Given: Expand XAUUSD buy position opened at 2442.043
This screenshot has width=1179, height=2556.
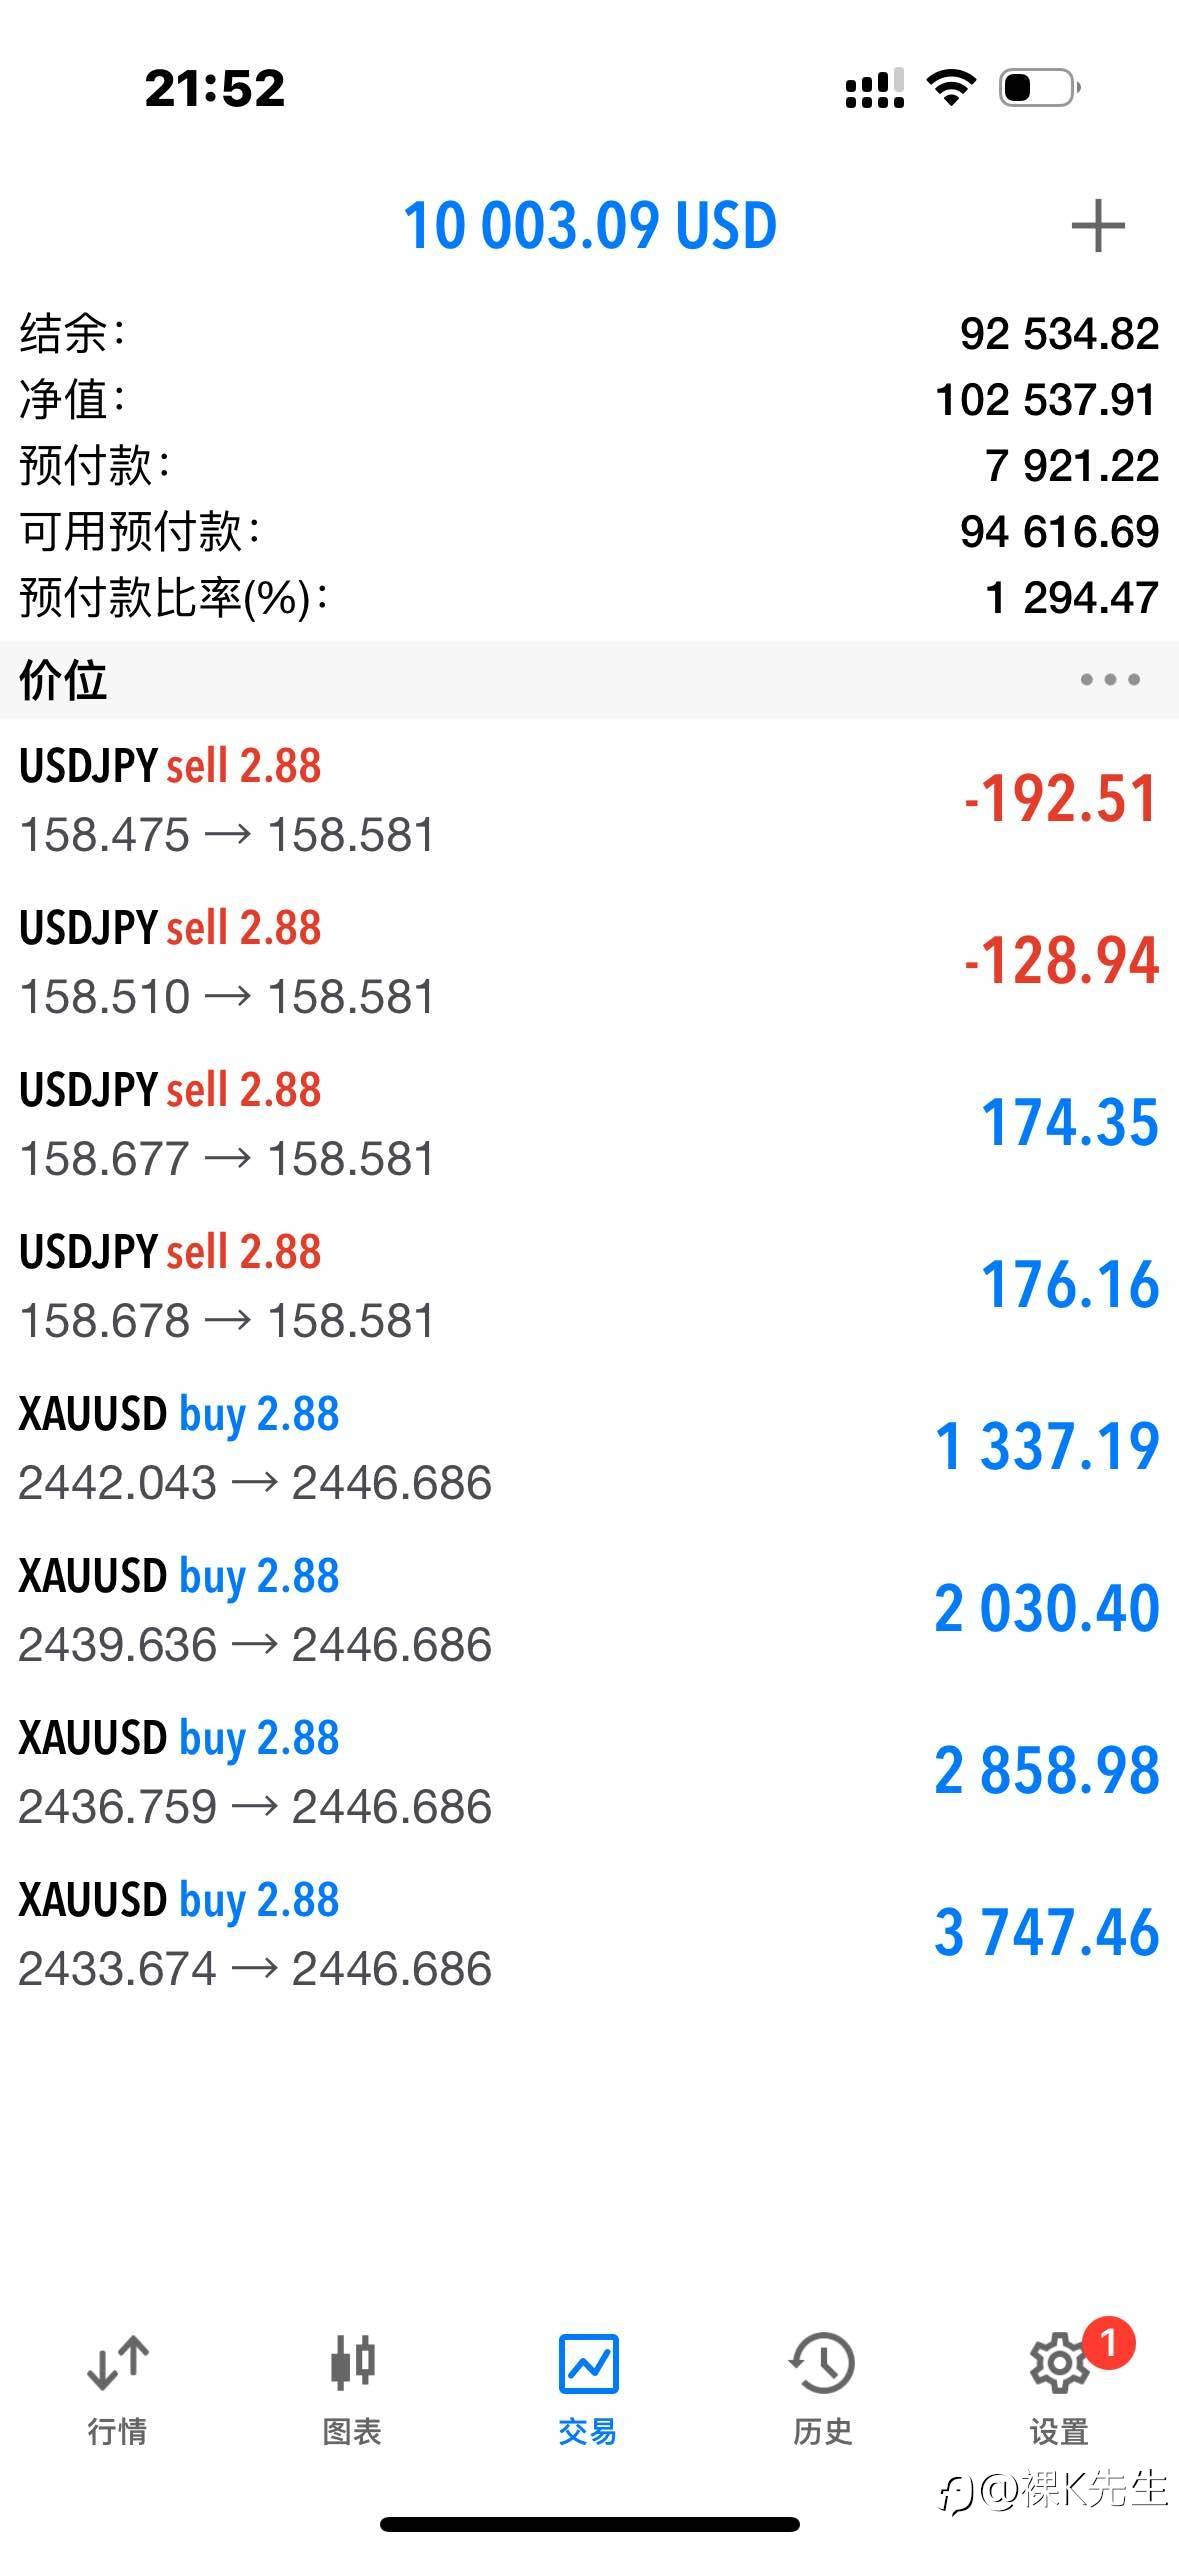Looking at the screenshot, I should [589, 1448].
